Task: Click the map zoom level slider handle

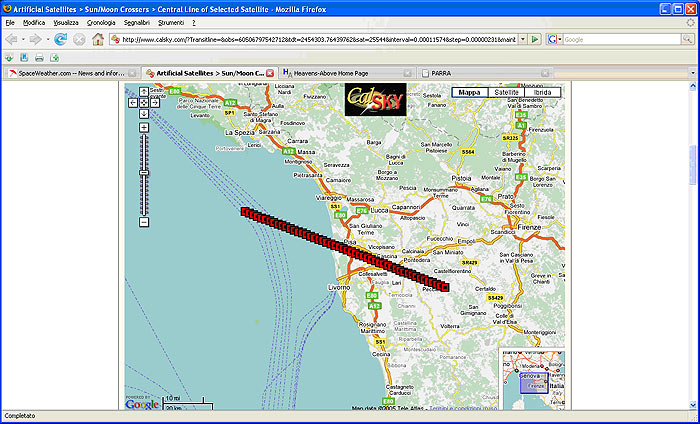Action: point(143,170)
